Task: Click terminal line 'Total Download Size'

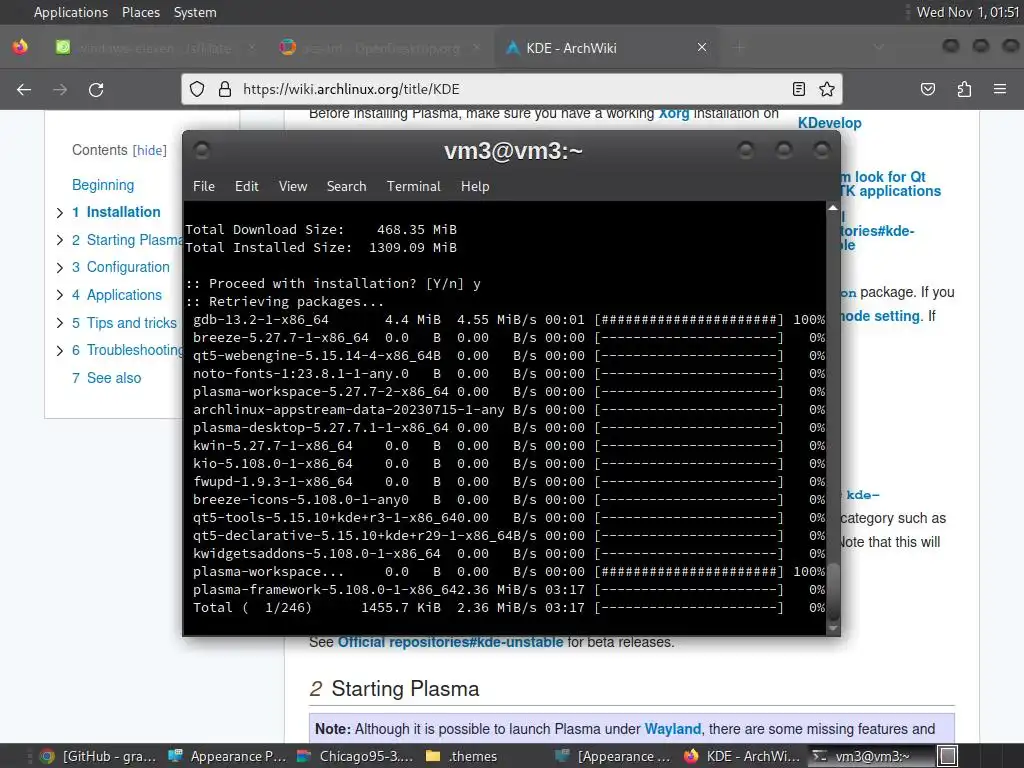Action: click(x=321, y=230)
